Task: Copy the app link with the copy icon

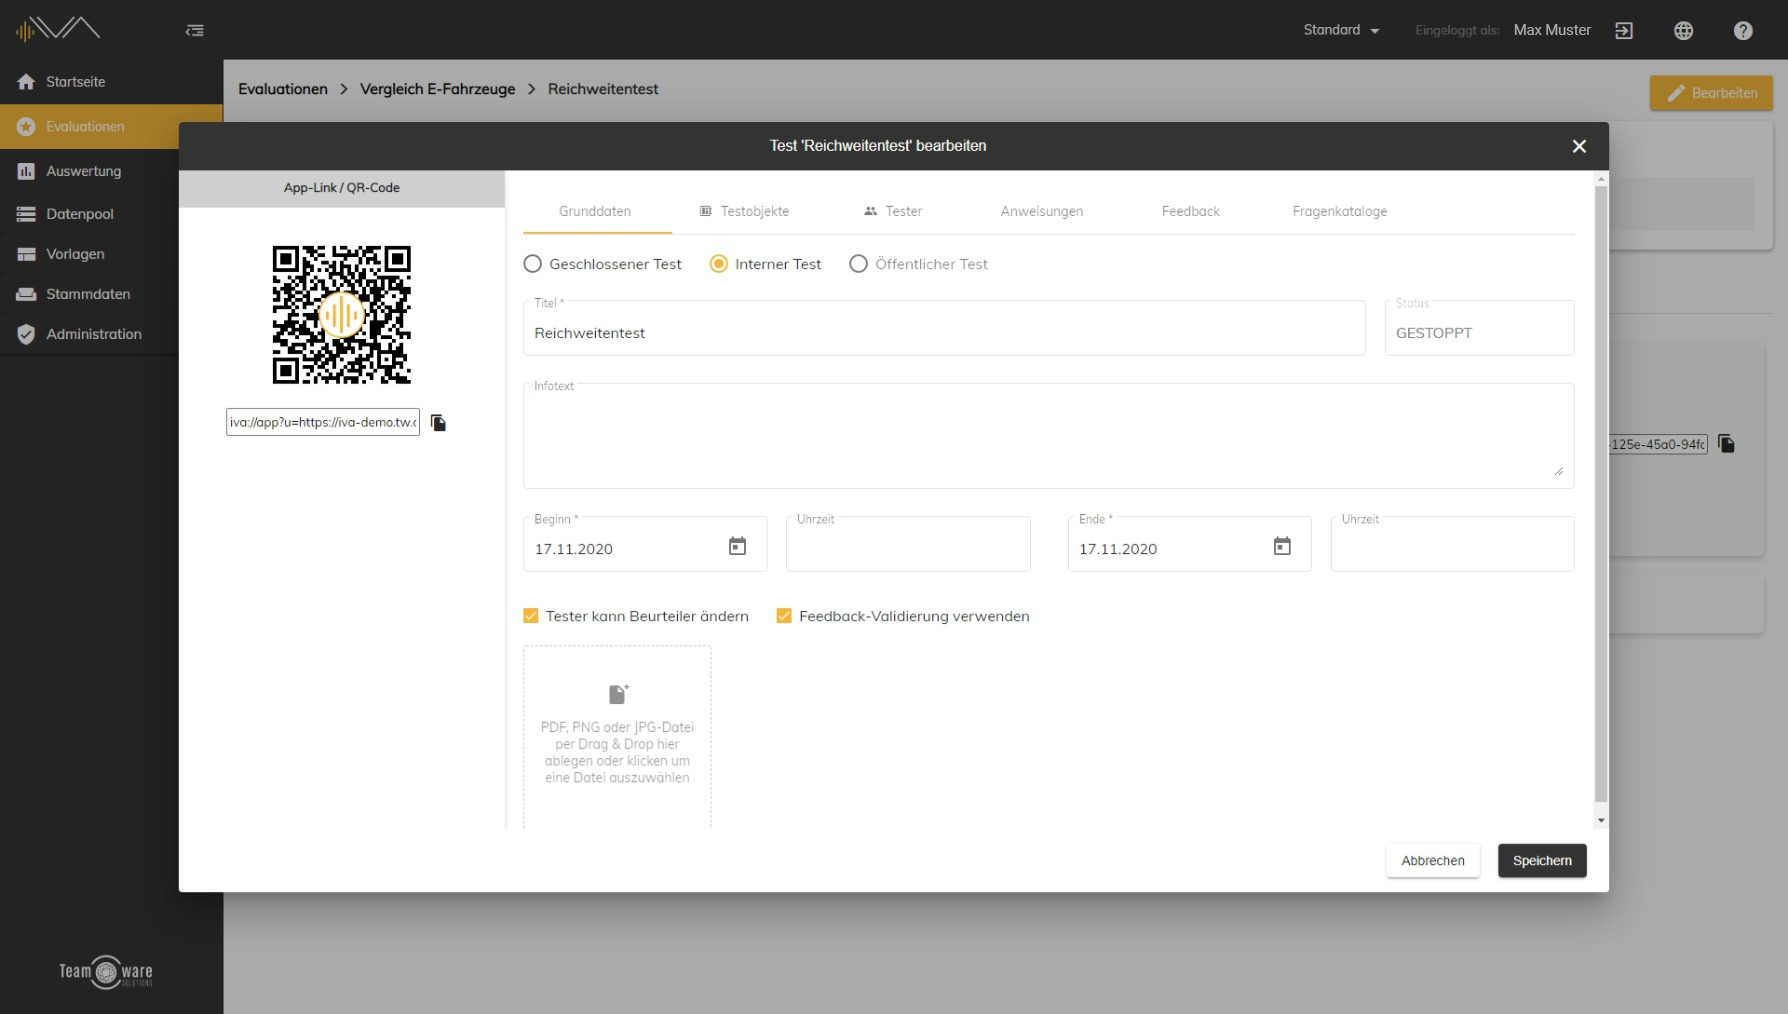Action: click(x=438, y=423)
